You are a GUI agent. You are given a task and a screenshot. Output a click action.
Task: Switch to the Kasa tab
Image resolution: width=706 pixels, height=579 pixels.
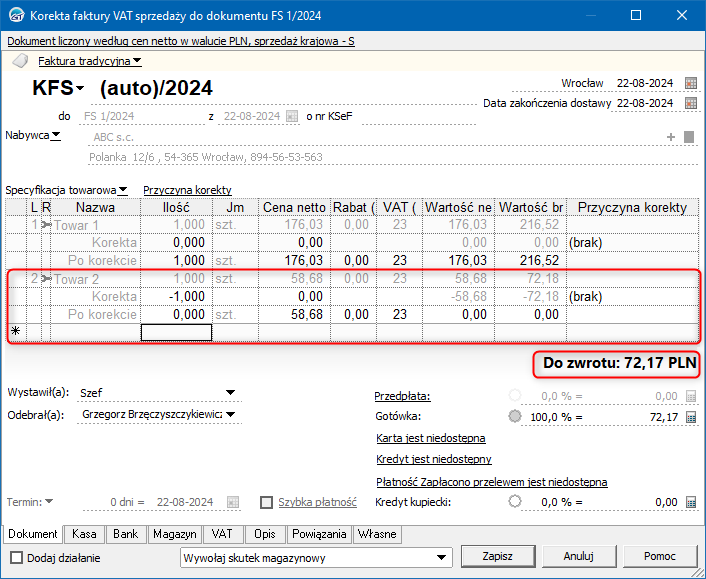click(84, 534)
